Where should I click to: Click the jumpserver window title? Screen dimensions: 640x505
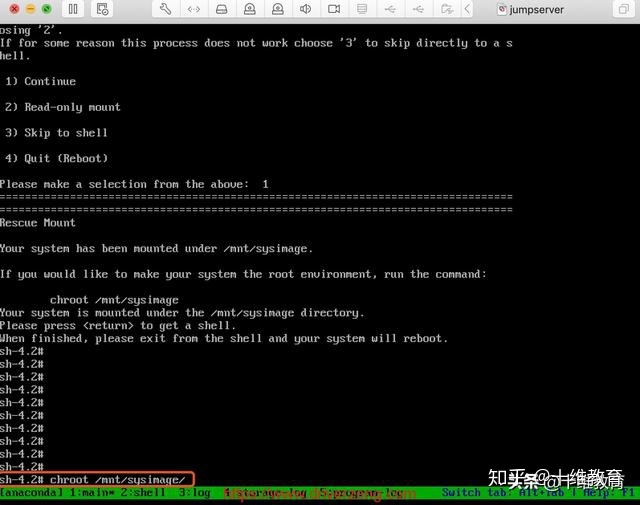(536, 9)
